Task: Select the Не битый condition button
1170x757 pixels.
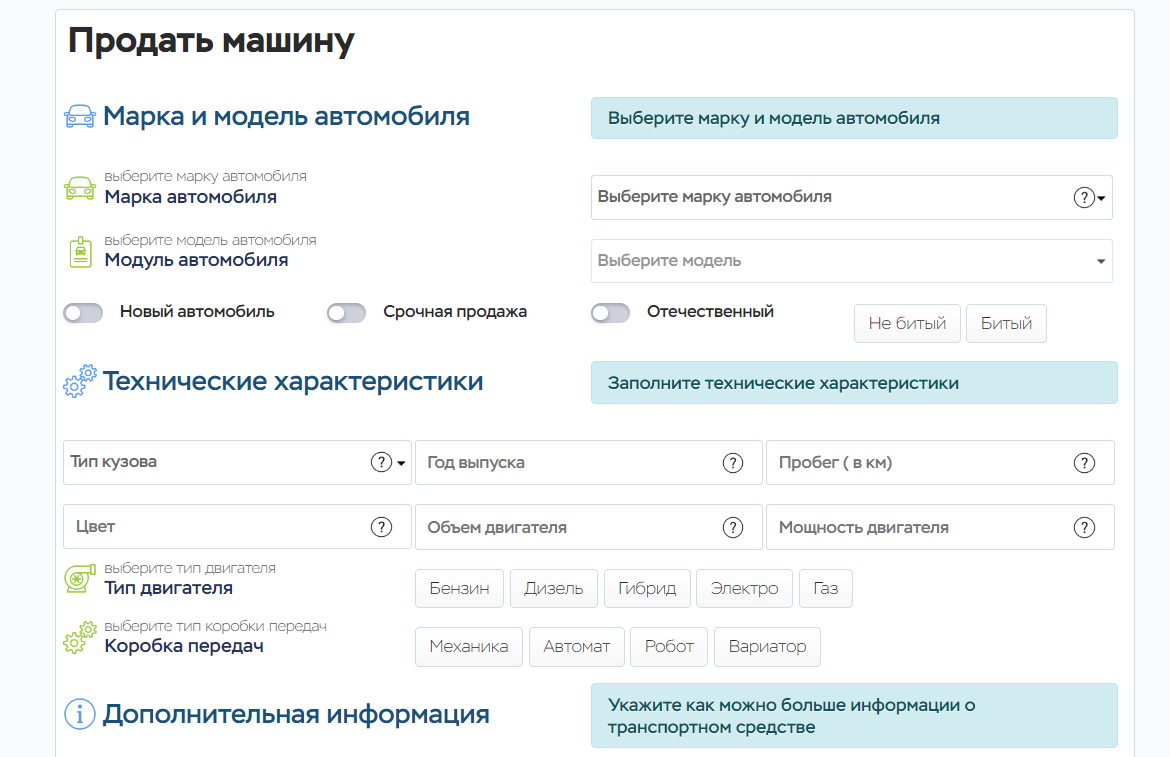Action: tap(907, 324)
